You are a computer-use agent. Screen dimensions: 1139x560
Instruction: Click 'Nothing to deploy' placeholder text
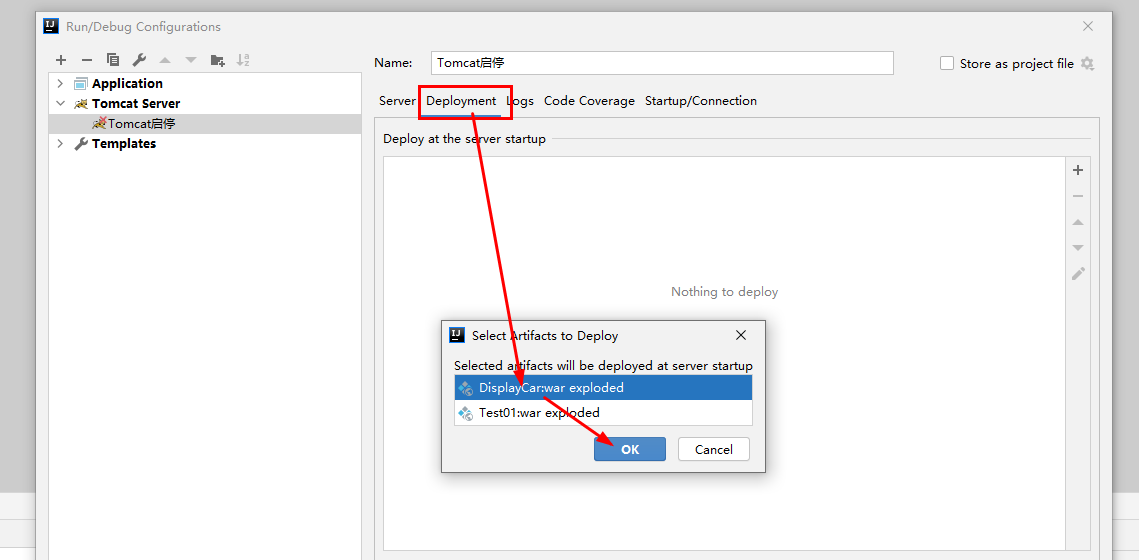click(x=724, y=292)
